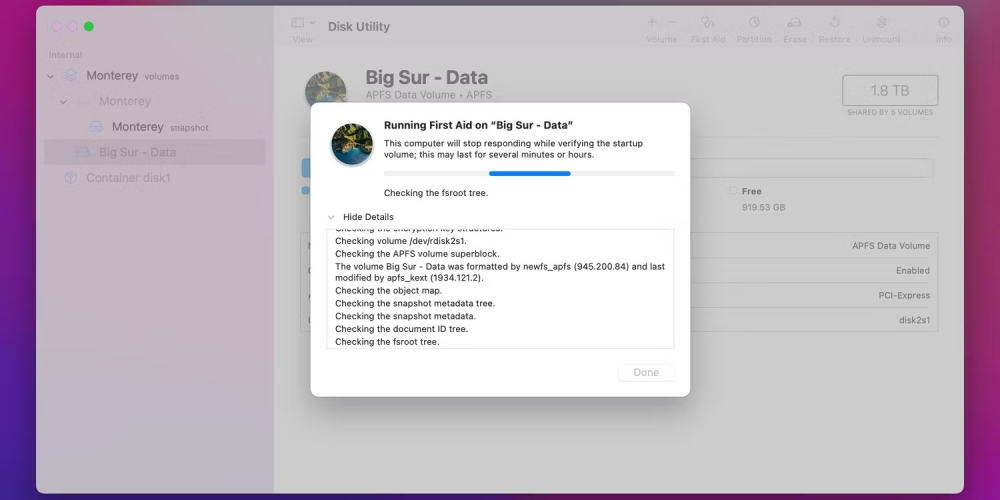This screenshot has width=1000, height=500.
Task: Click the 'PCI-Express' connection value
Action: click(x=904, y=295)
